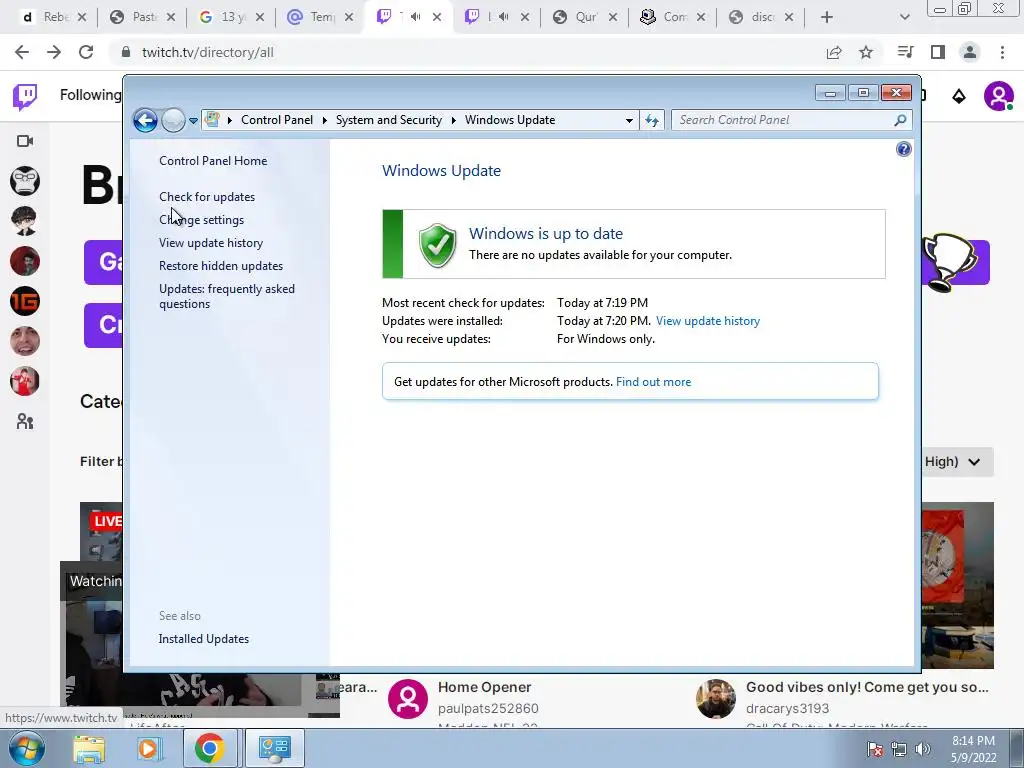This screenshot has height=768, width=1024.
Task: Open Windows Update help icon
Action: (x=903, y=150)
